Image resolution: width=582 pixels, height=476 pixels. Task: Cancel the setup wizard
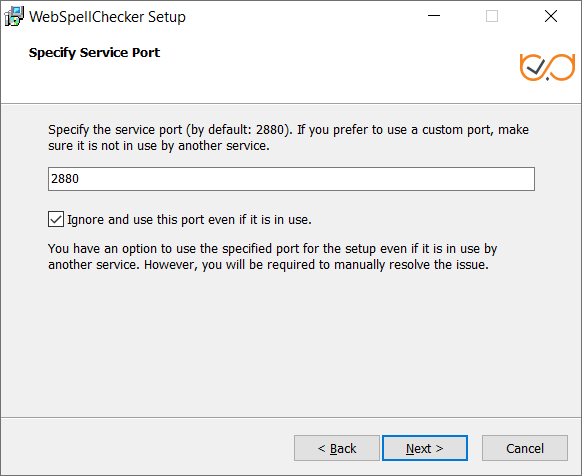pos(525,448)
